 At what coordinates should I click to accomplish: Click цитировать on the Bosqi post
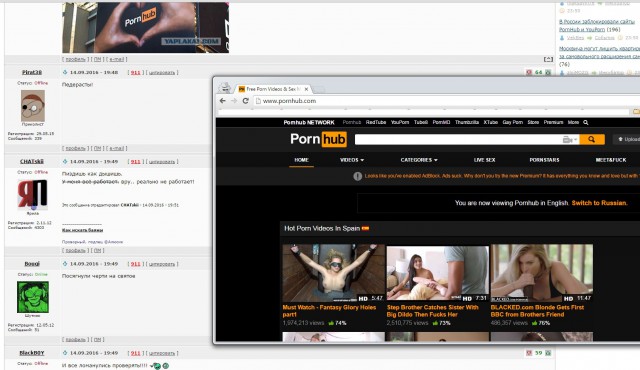point(162,264)
